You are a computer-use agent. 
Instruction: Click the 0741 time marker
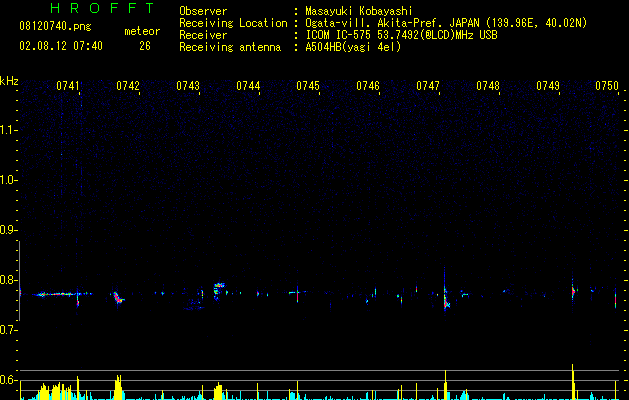point(68,86)
